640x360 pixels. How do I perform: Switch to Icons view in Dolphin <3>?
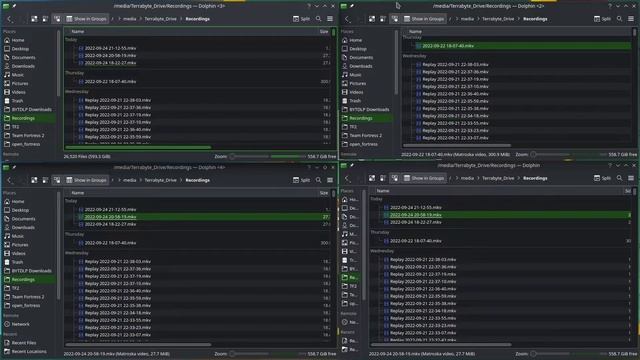pyautogui.click(x=34, y=19)
